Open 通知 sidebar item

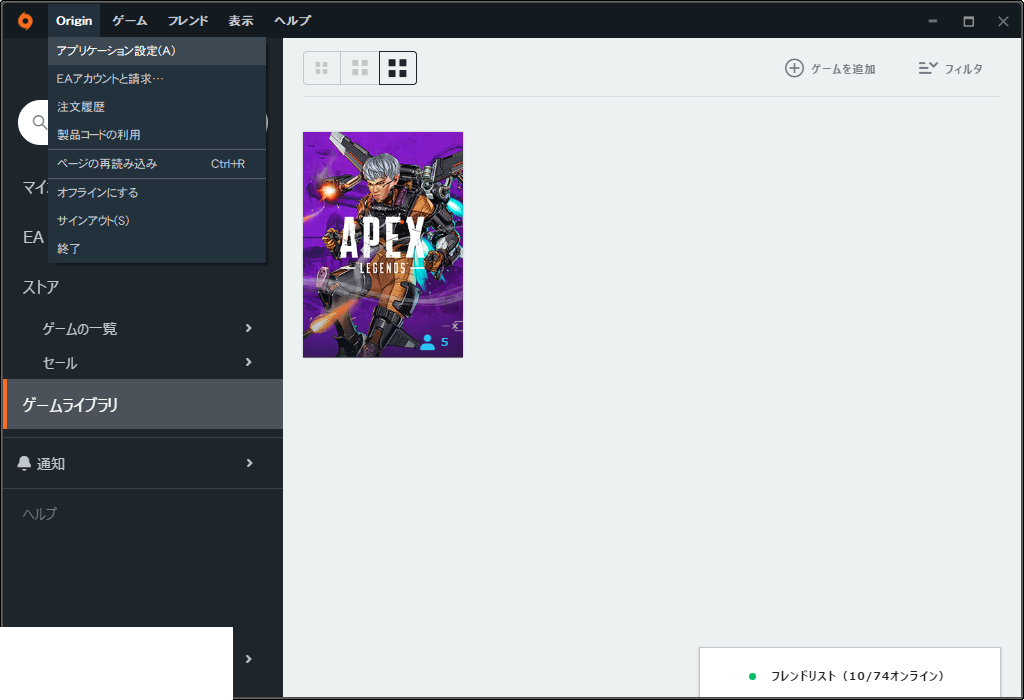(x=143, y=463)
